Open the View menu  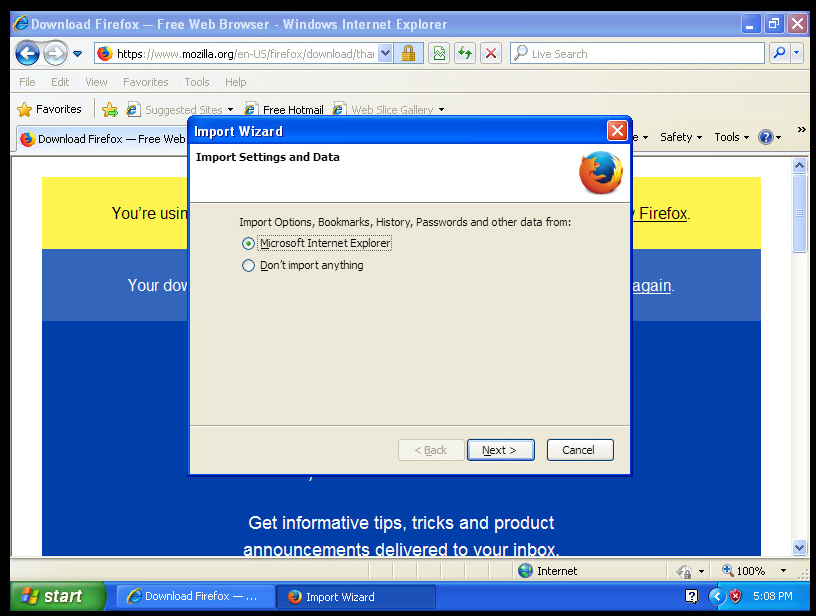click(x=96, y=82)
